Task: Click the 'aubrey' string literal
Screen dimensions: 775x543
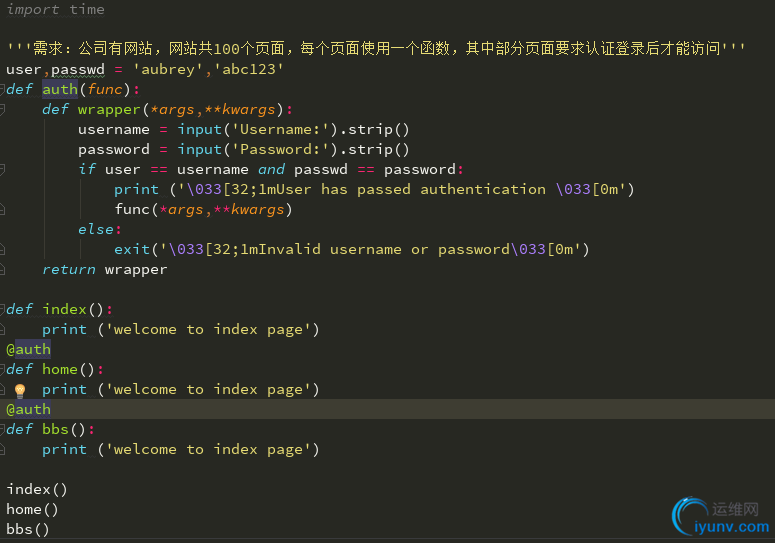Action: click(168, 69)
